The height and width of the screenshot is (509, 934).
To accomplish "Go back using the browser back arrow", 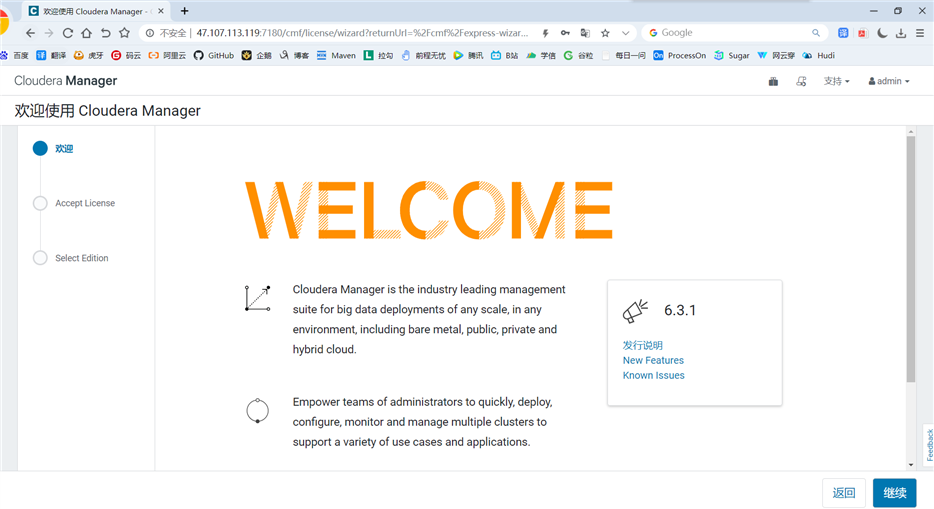I will tap(30, 33).
